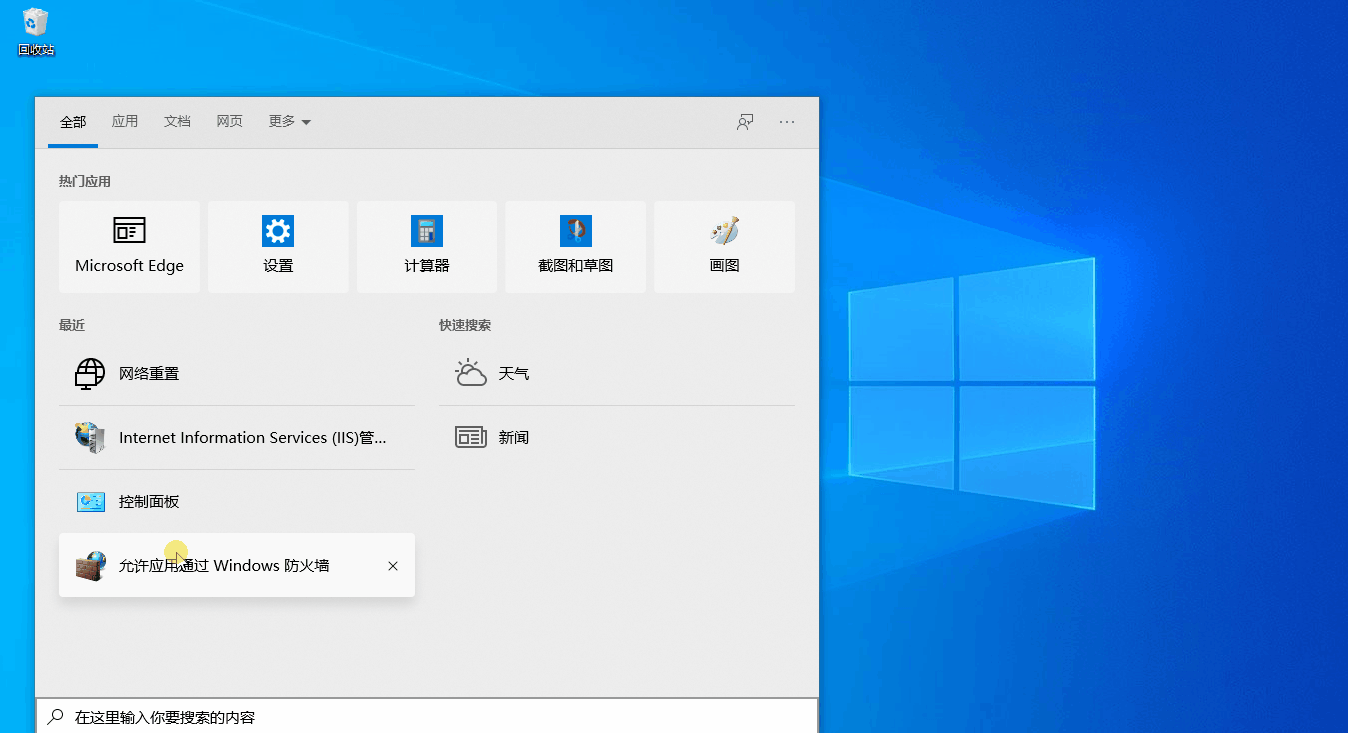Click the 新闻 news icon
Screen dimensions: 1348x733
click(470, 437)
